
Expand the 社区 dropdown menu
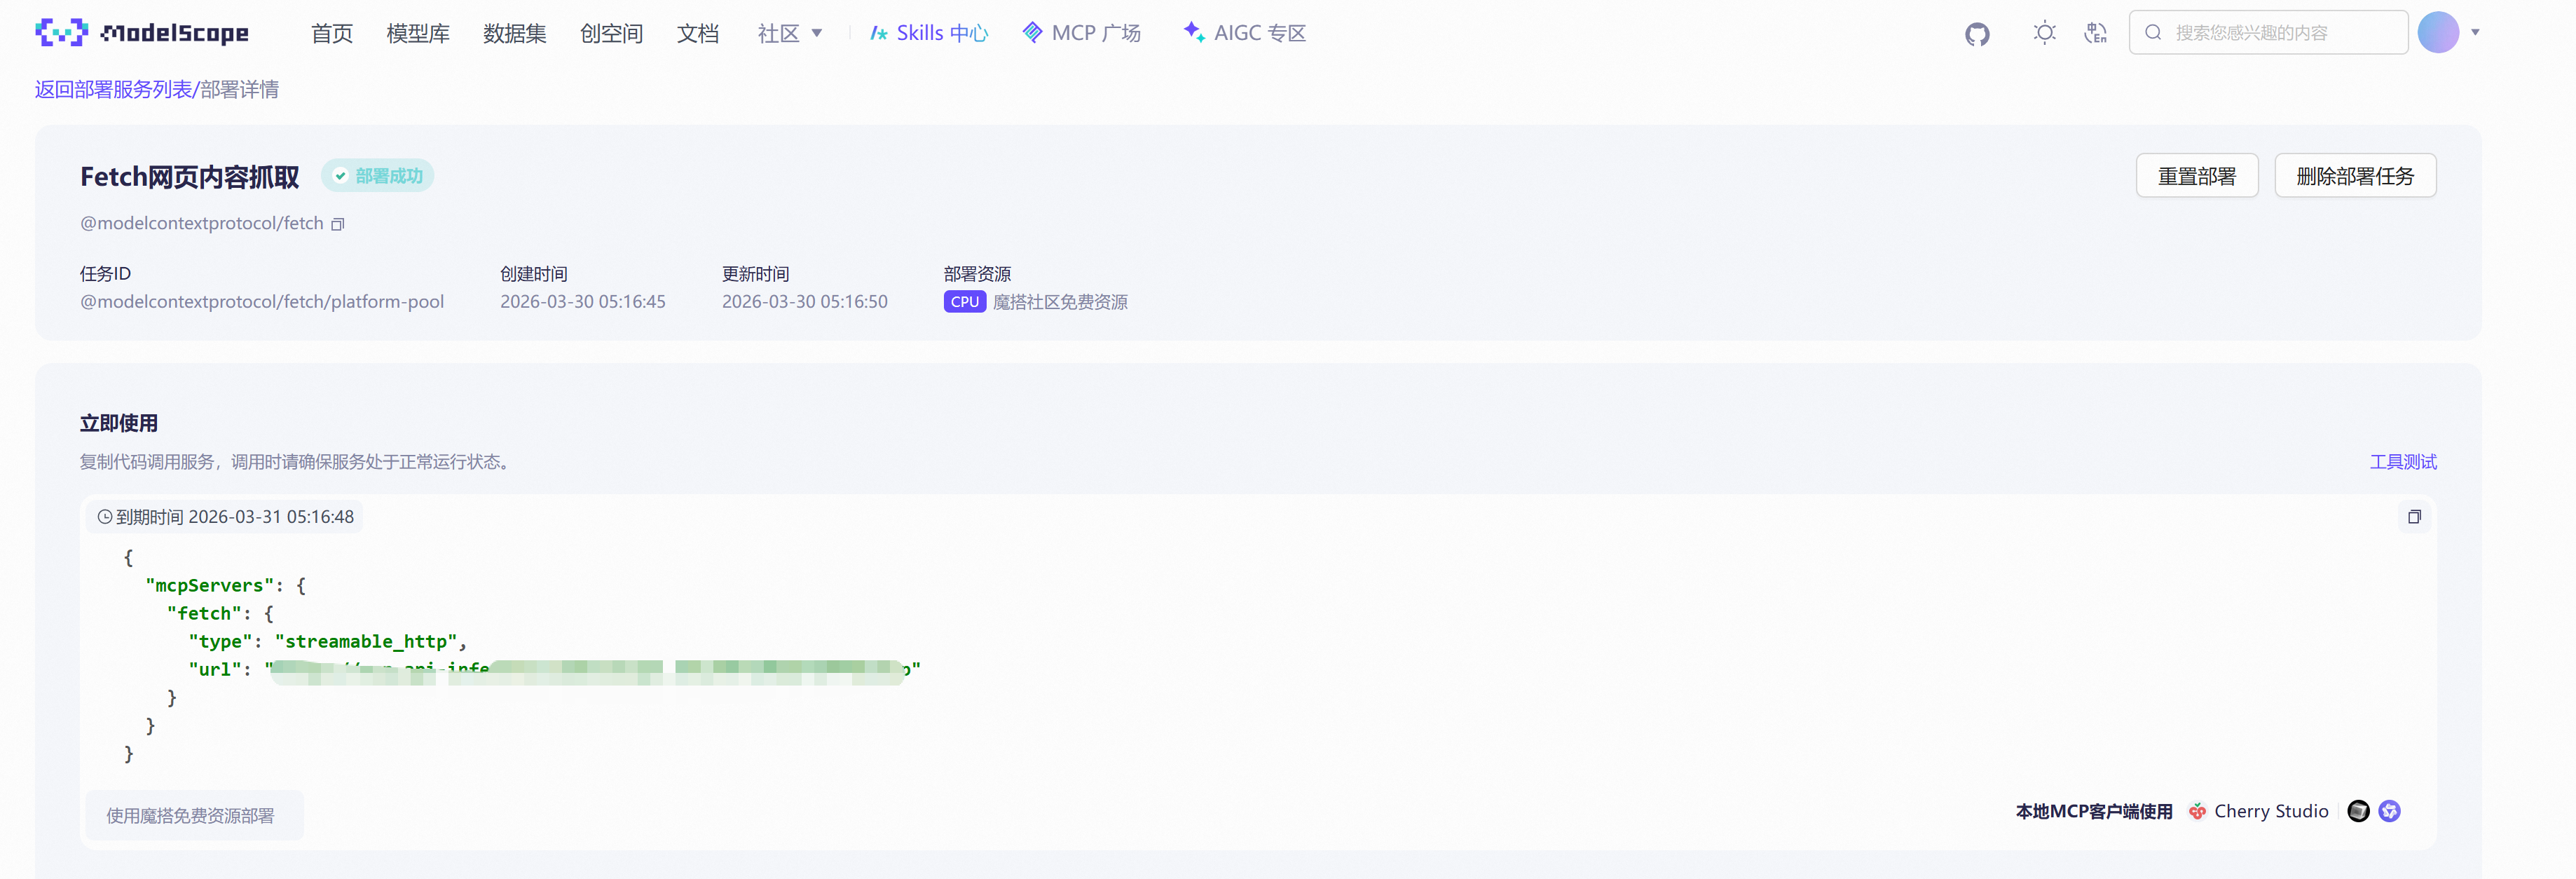789,33
